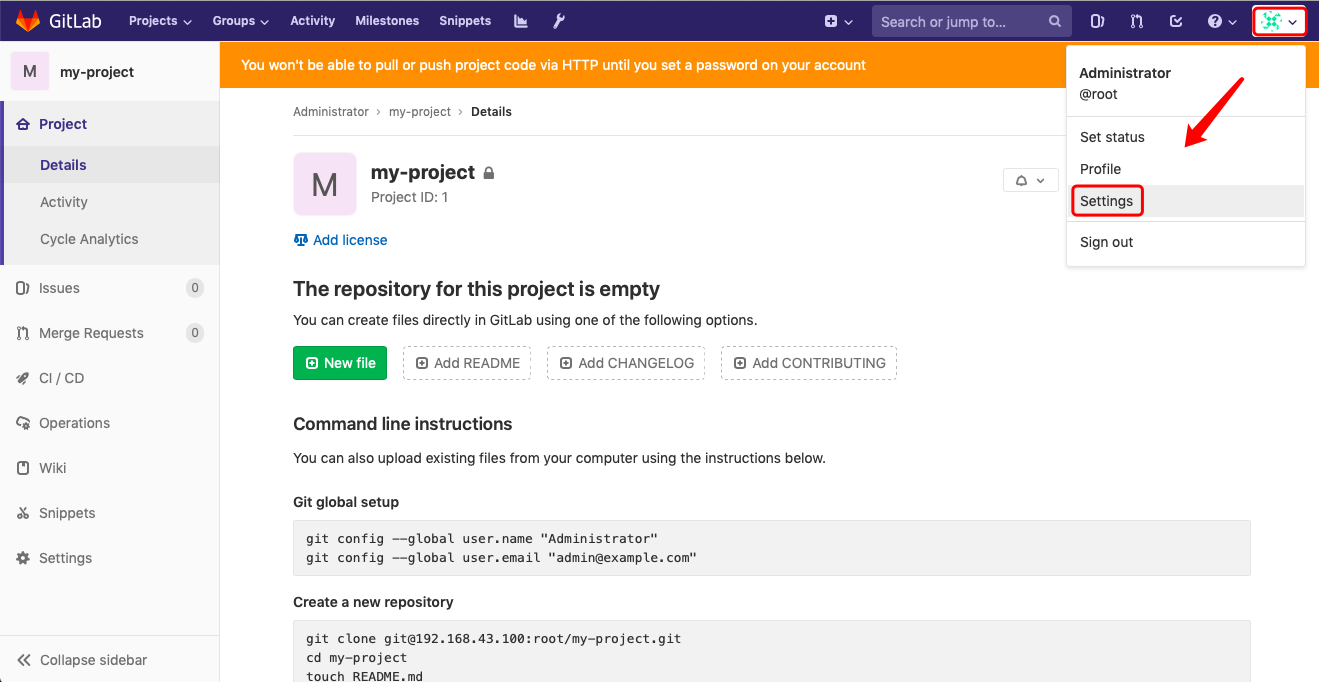The height and width of the screenshot is (682, 1319).
Task: Expand the Projects dropdown in navbar
Action: point(160,21)
